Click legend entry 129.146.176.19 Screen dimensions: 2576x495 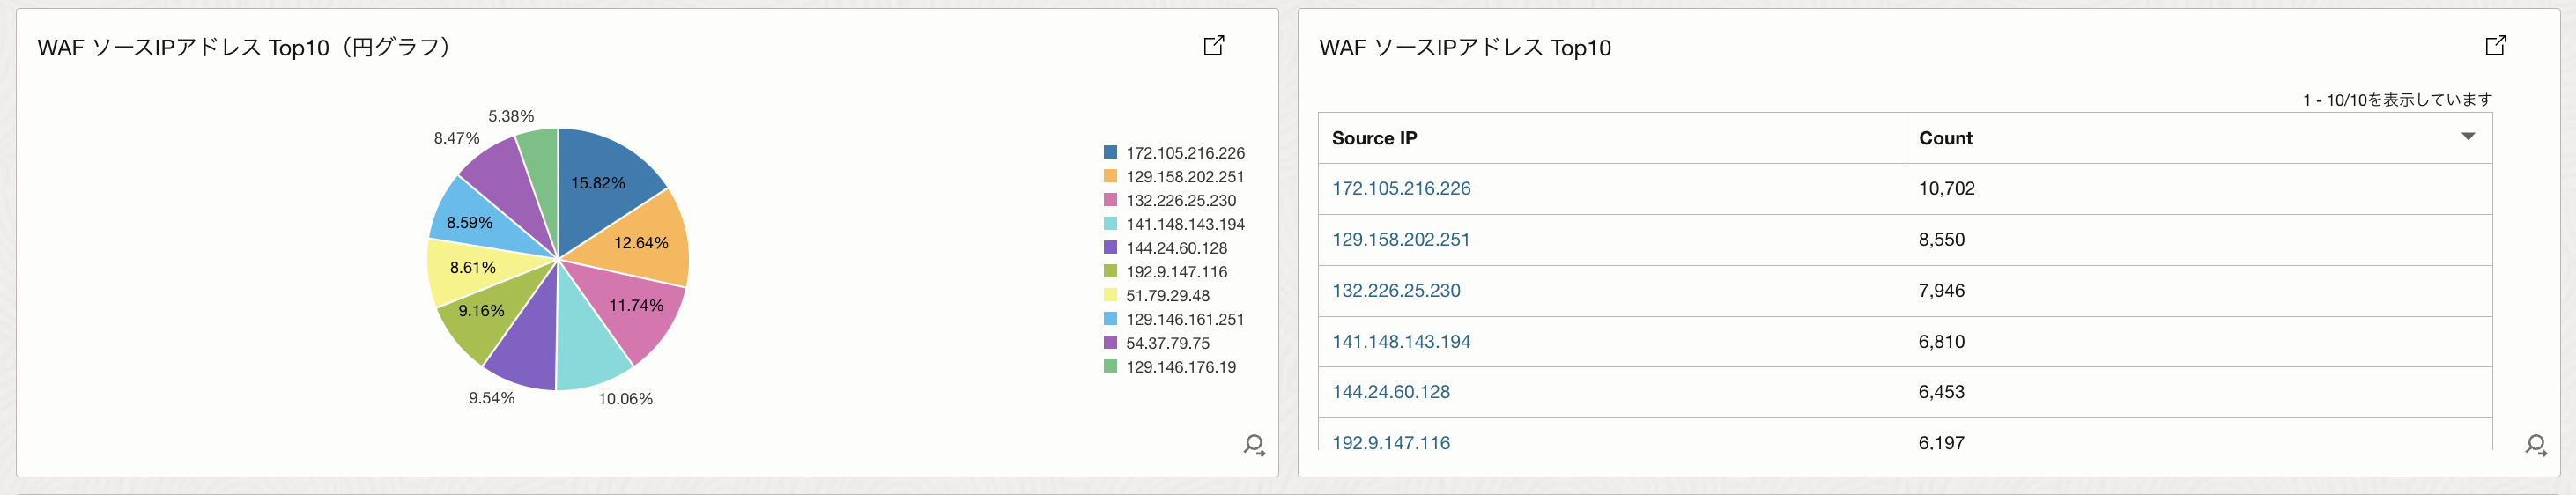pos(1180,367)
